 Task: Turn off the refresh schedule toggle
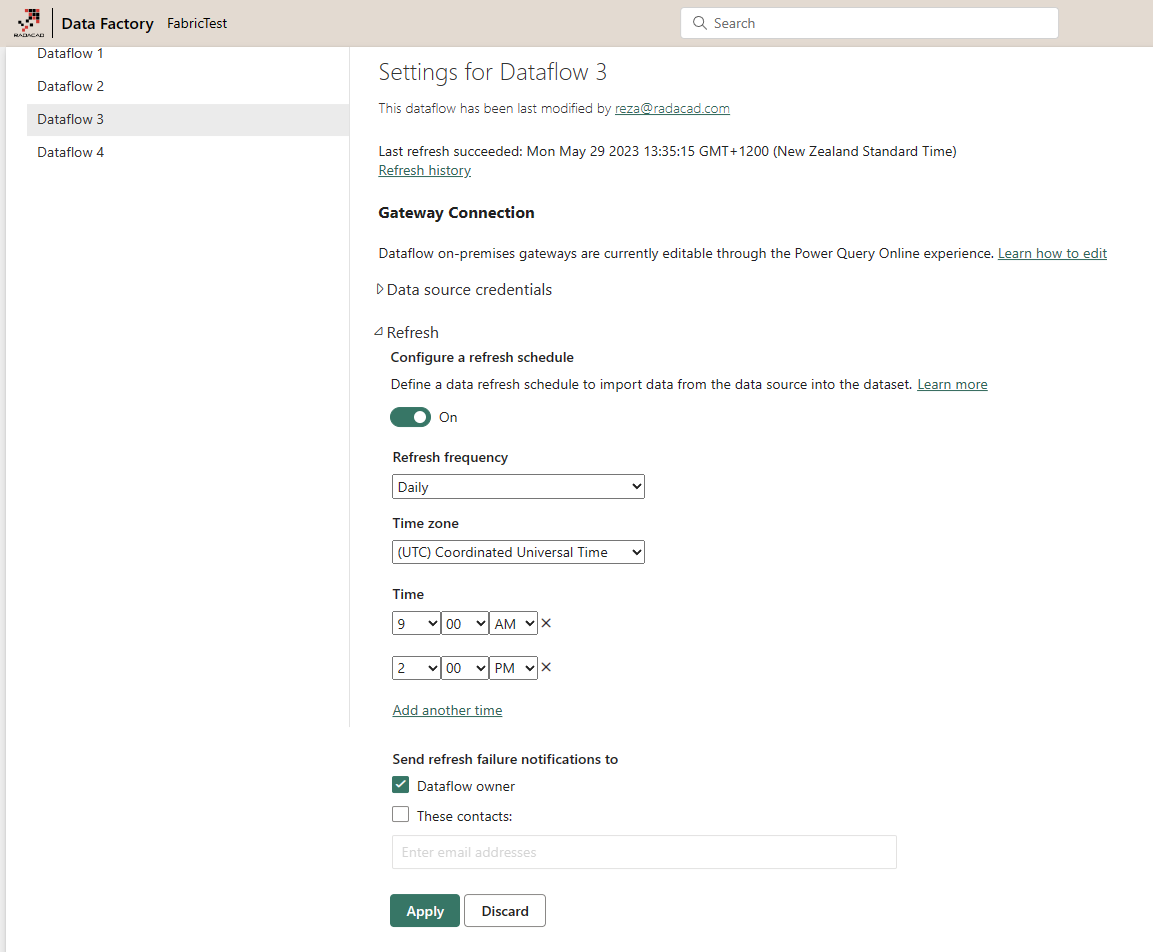pos(411,417)
